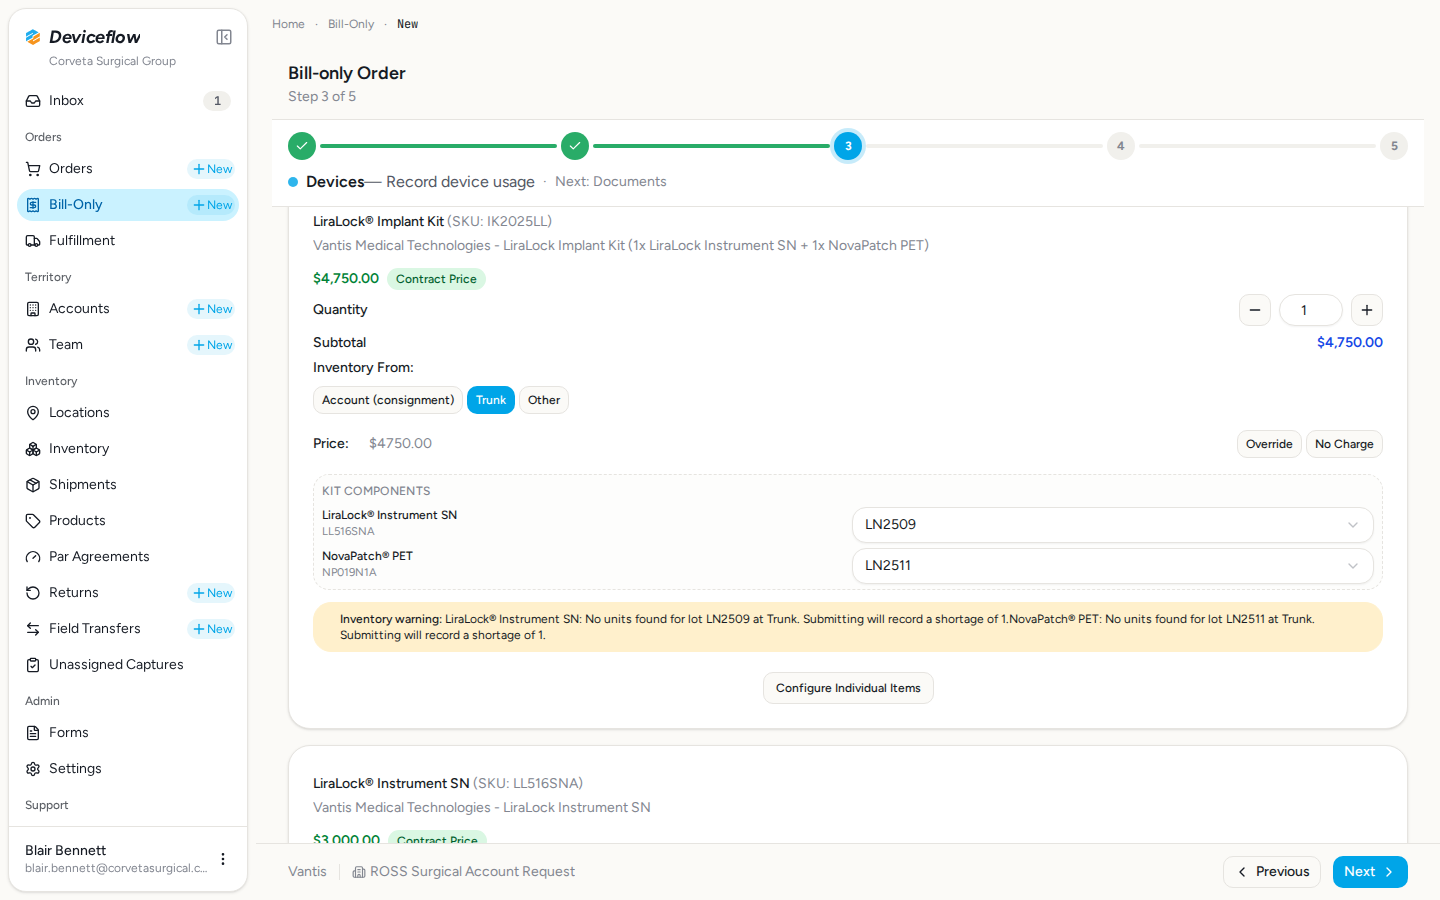Open the Forms document icon
This screenshot has width=1440, height=900.
(x=33, y=733)
